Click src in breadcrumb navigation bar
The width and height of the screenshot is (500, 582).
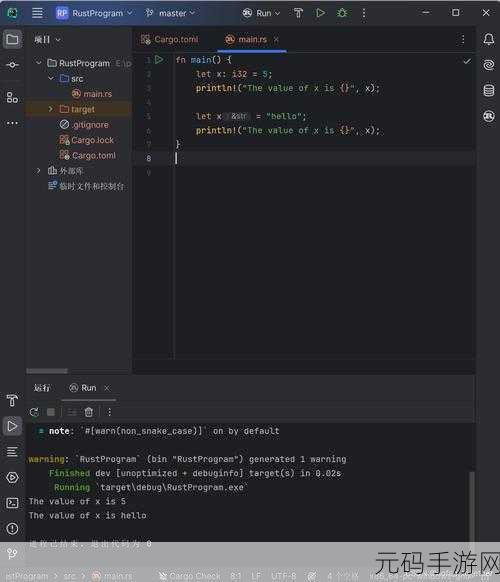coord(69,576)
